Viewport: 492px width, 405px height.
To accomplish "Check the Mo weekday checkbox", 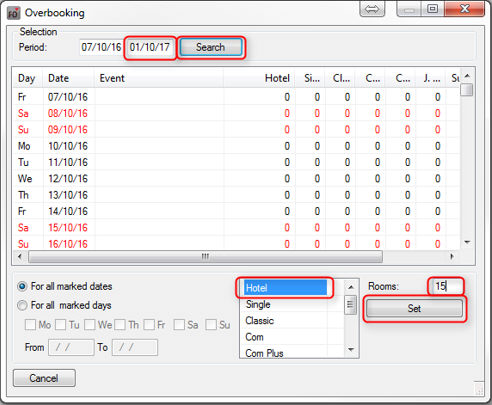I will point(30,324).
